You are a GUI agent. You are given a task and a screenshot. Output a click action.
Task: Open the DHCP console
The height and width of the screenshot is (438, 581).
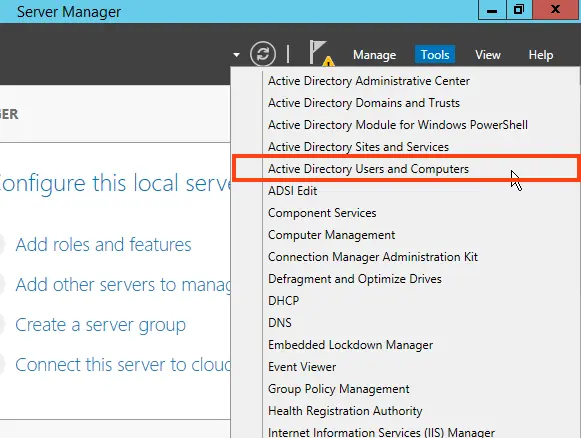283,301
